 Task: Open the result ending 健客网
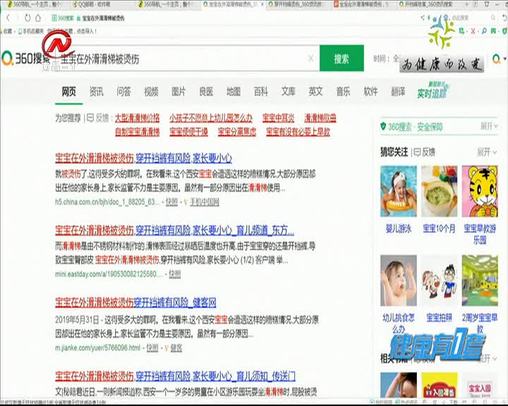coord(136,303)
